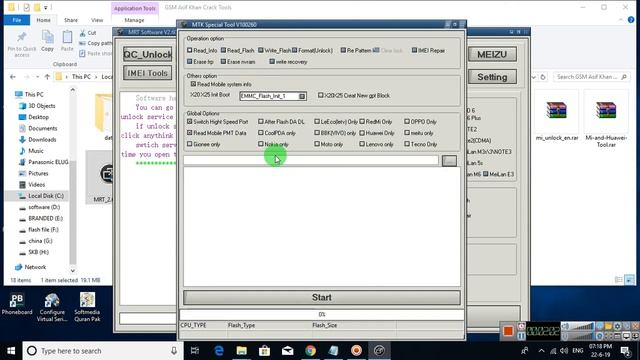Expand the address bar history dropdown

coord(533,77)
